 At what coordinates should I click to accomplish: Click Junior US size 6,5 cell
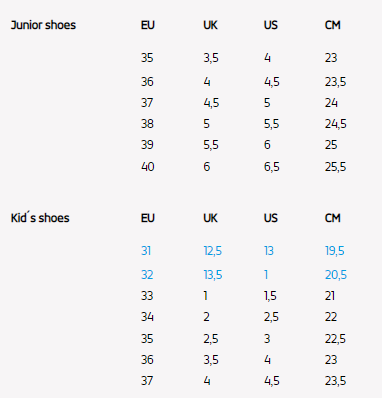272,167
